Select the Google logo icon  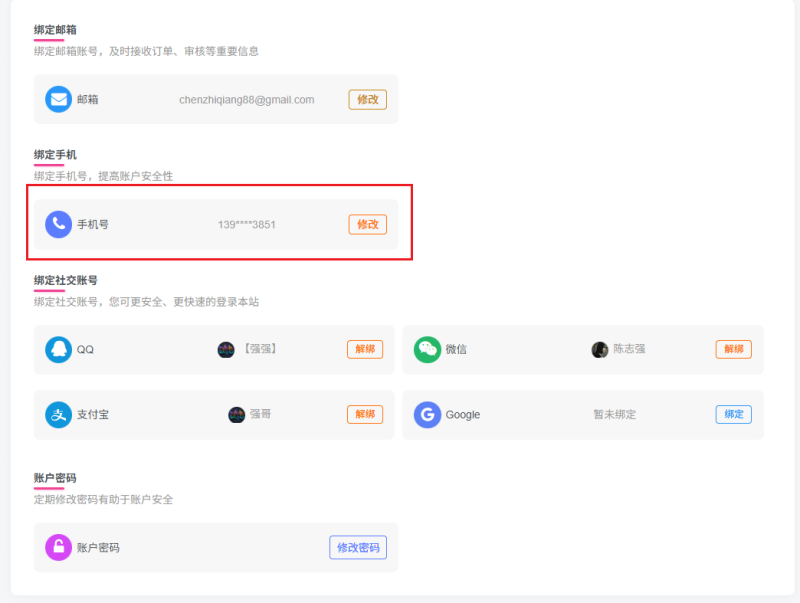coord(427,414)
